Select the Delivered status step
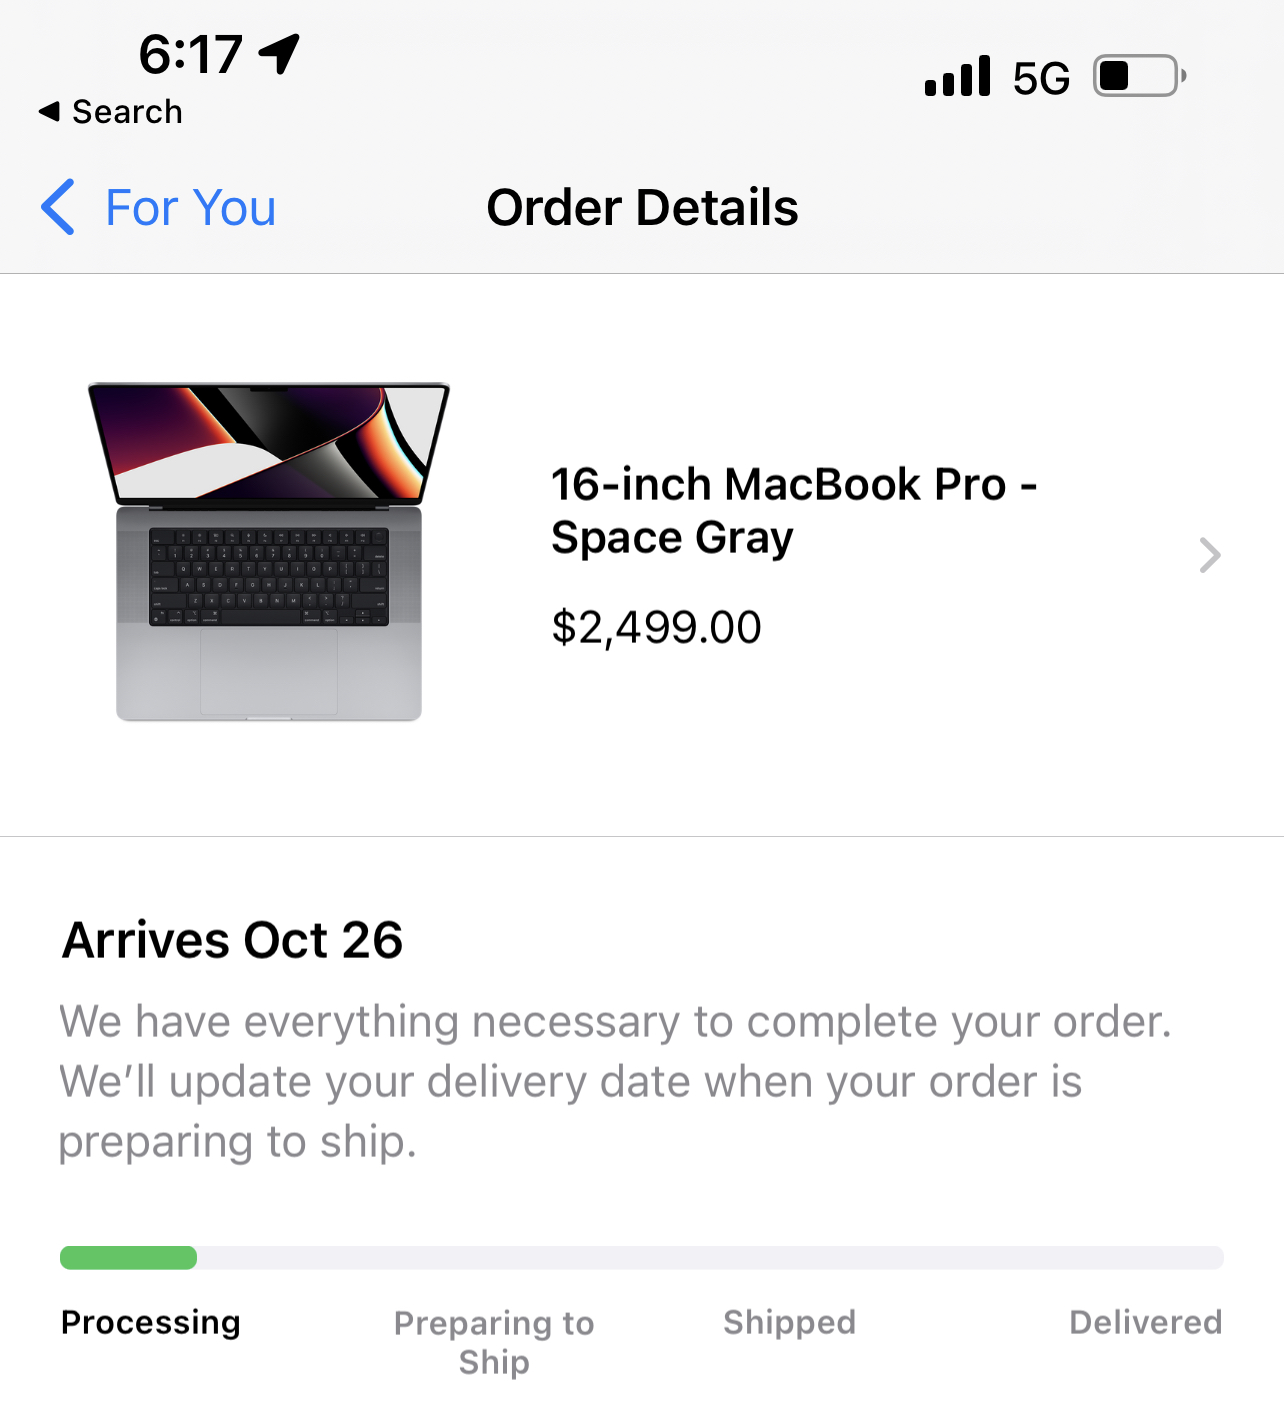Viewport: 1284px width, 1415px height. click(1145, 1322)
